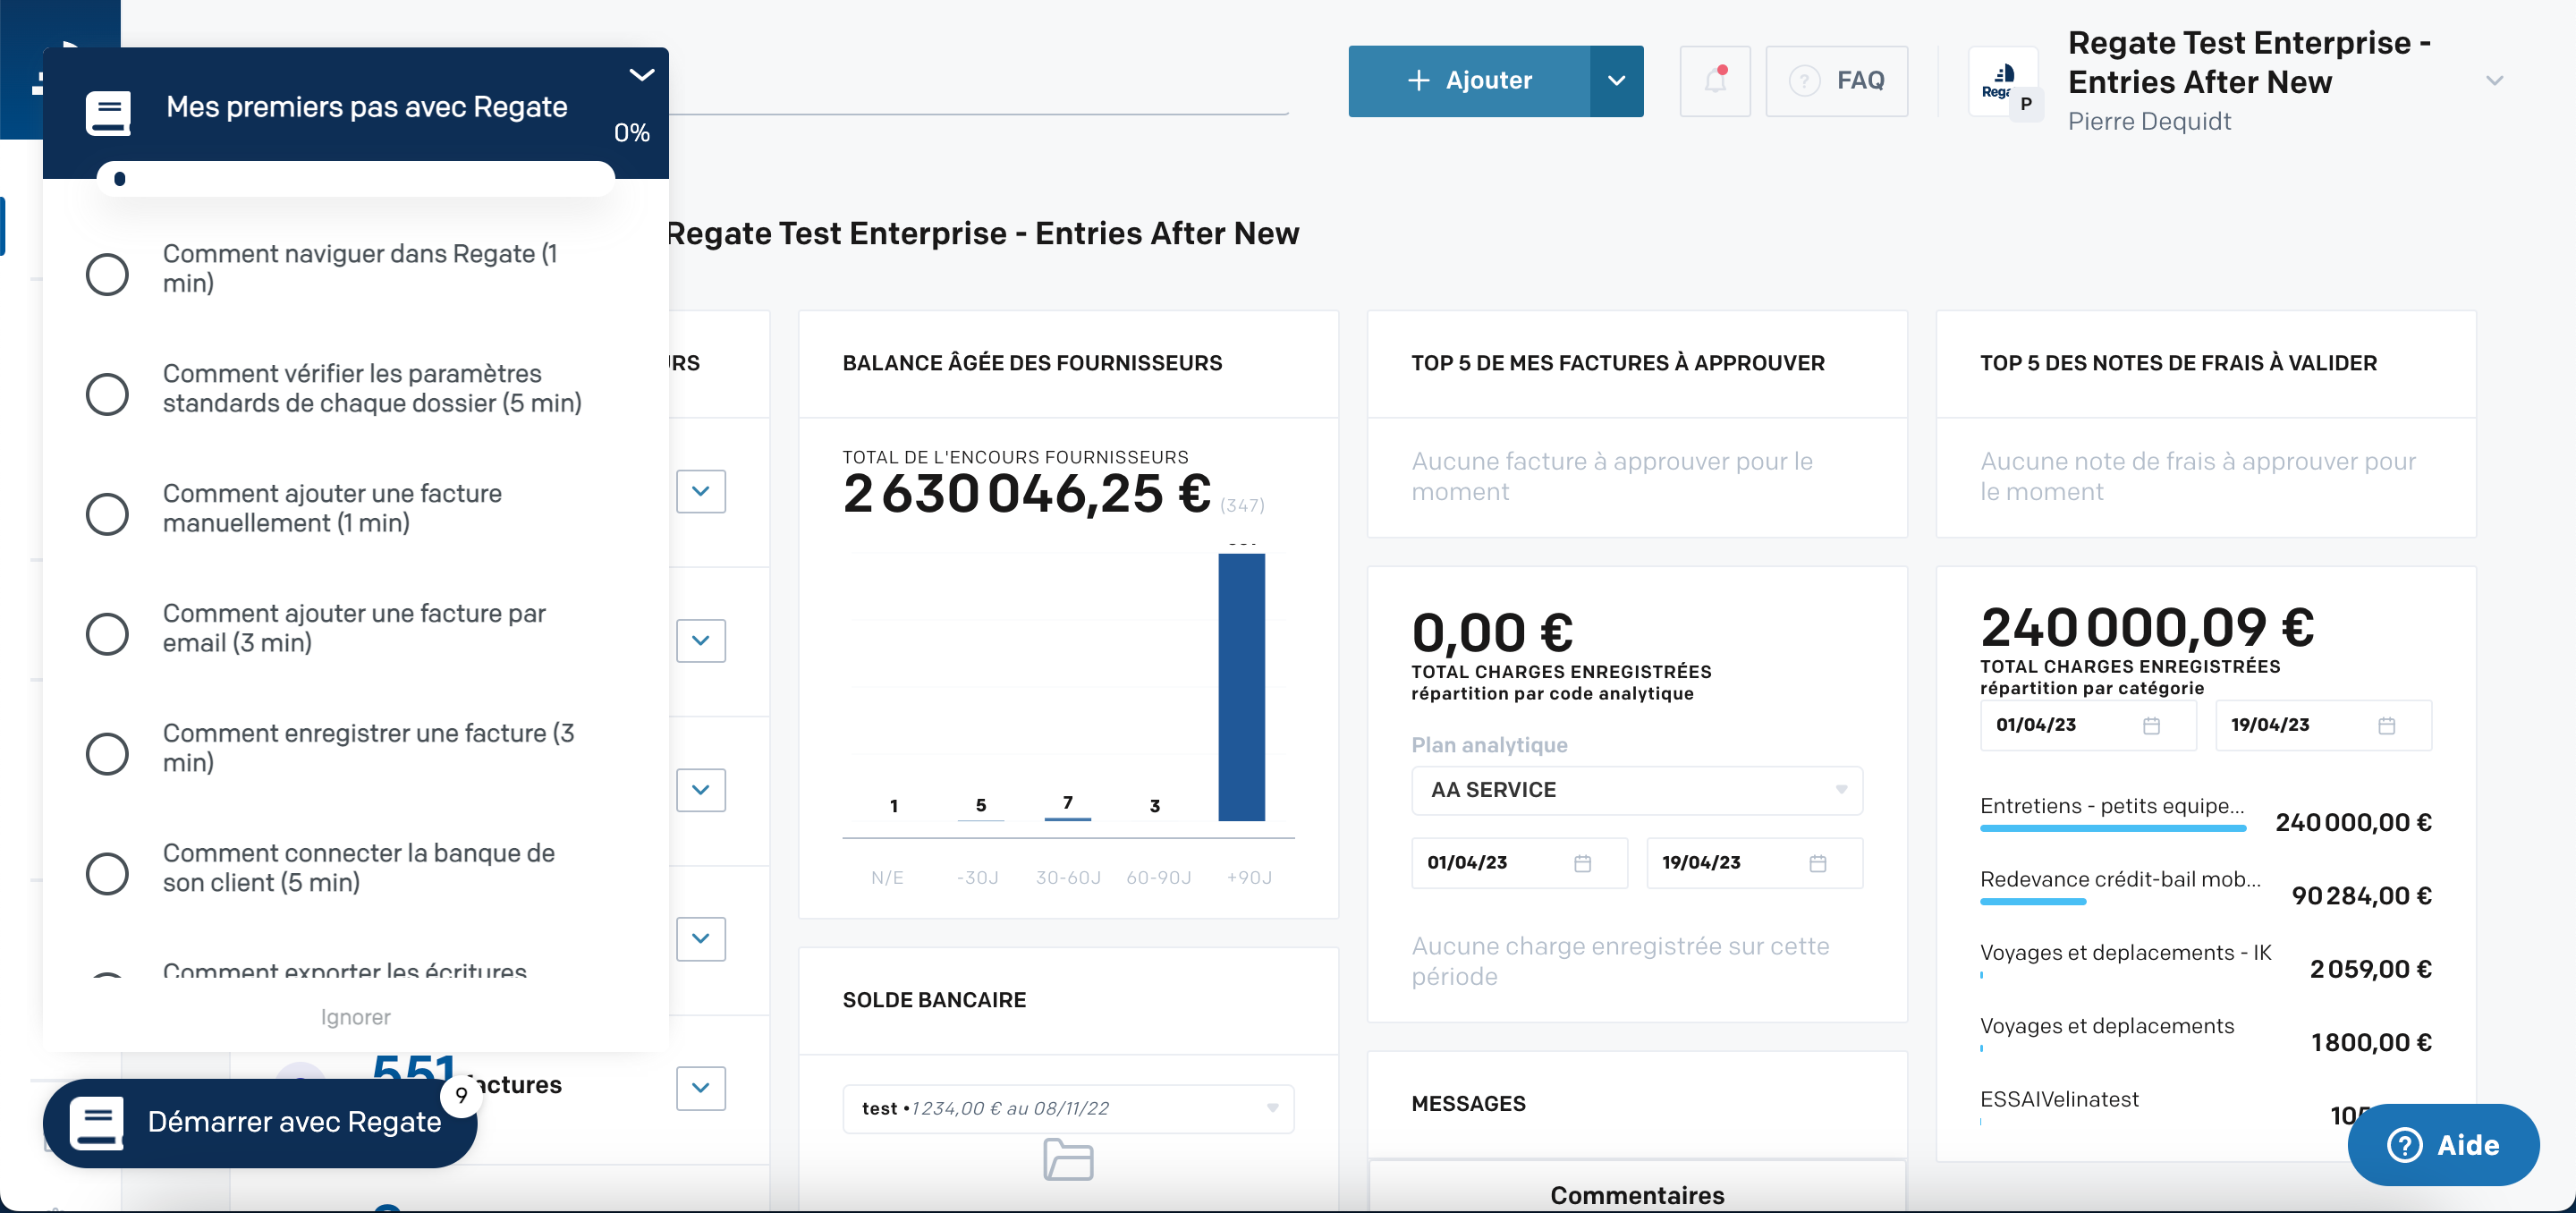Mark 'Comment vérifier les paramètres standards' step circle
Image resolution: width=2576 pixels, height=1213 pixels.
tap(107, 394)
